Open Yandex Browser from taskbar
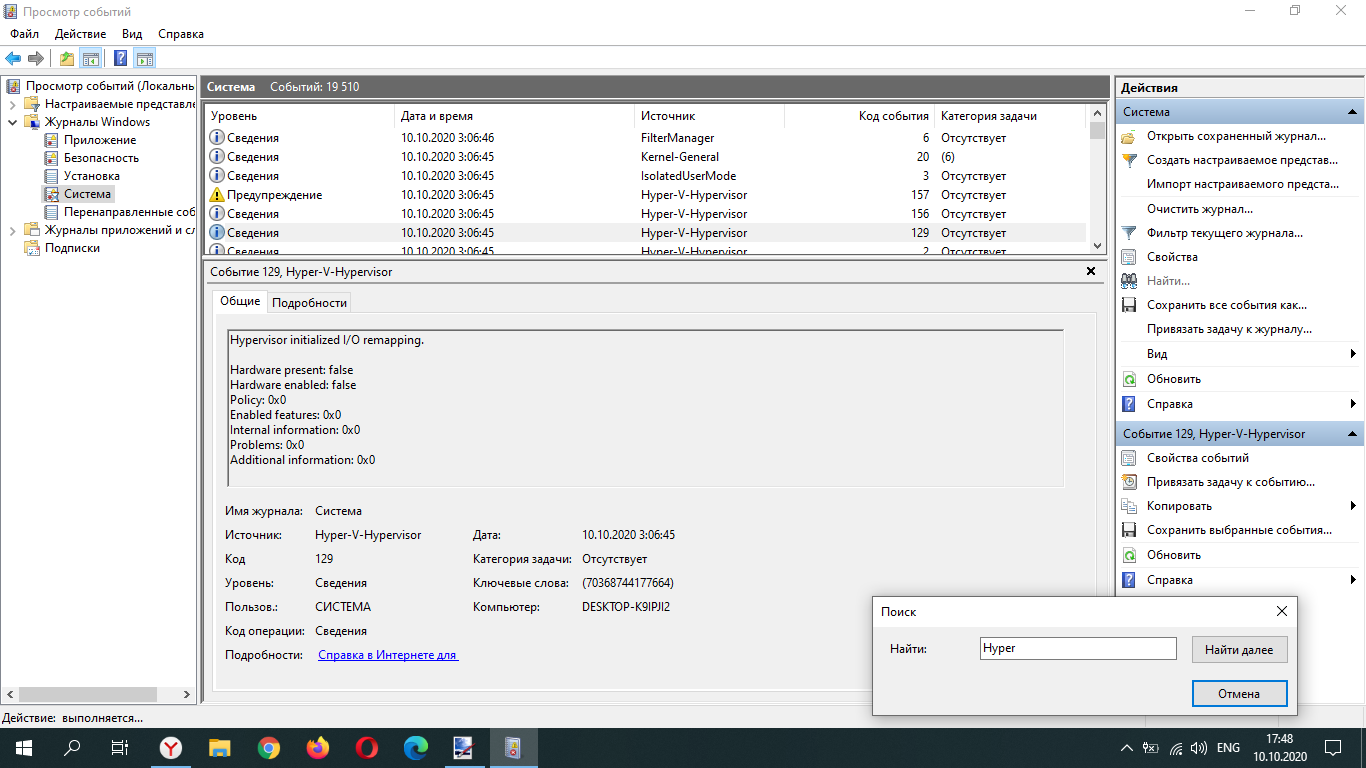This screenshot has height=768, width=1366. 172,747
